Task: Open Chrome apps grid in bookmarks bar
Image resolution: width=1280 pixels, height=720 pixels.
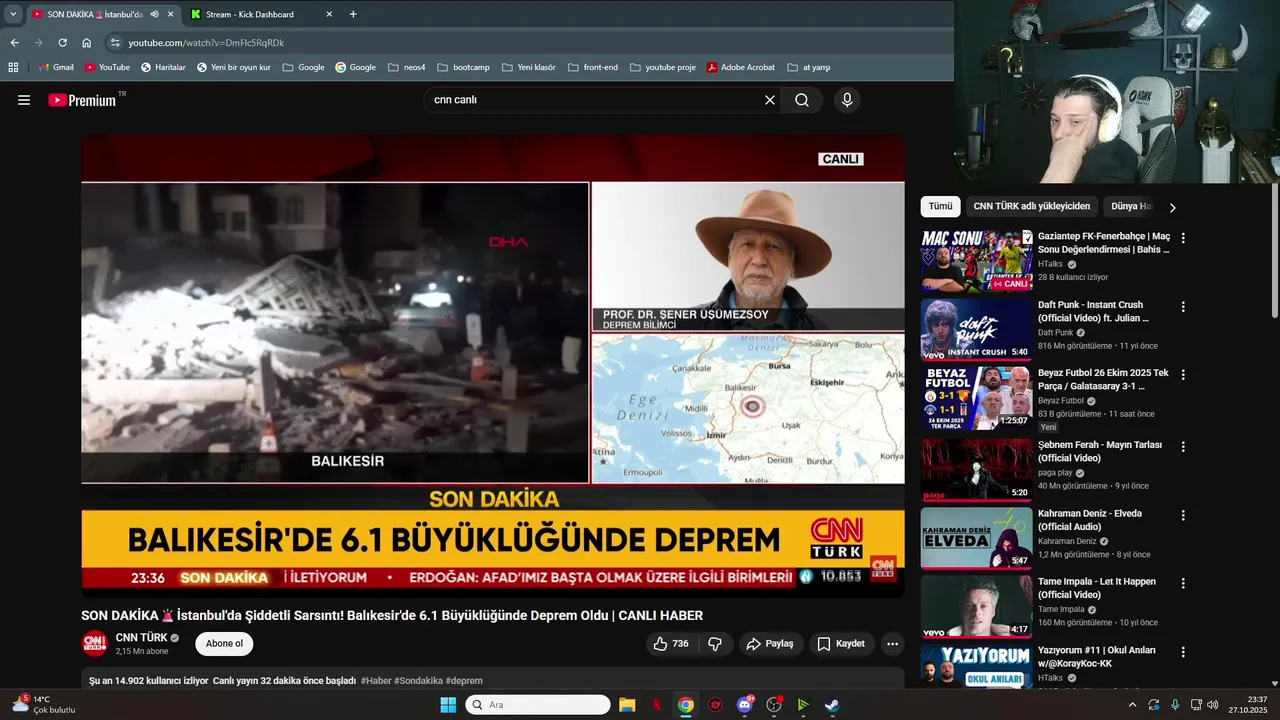Action: [13, 67]
